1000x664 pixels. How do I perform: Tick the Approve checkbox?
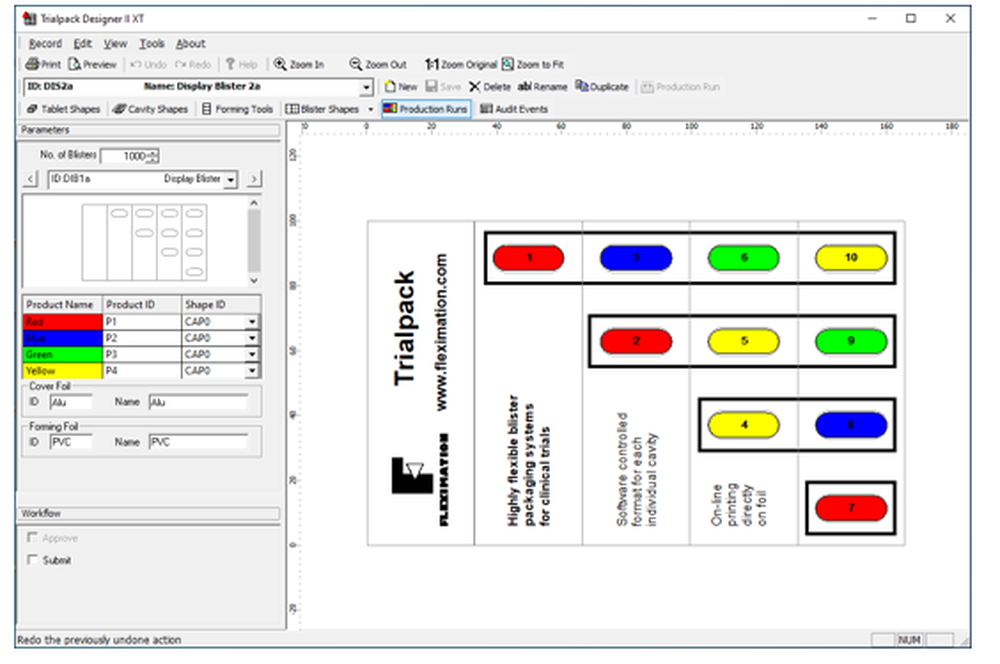point(32,538)
